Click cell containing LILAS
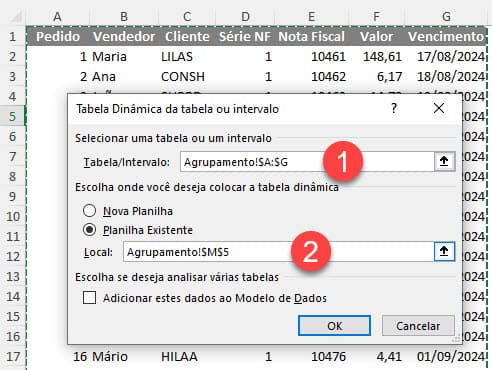 point(187,56)
